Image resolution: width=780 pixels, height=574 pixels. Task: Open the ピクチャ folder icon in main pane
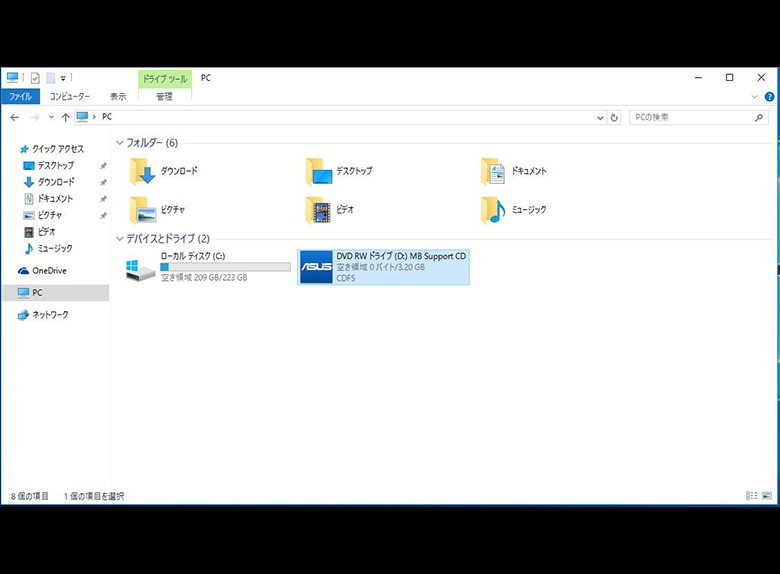coord(142,210)
